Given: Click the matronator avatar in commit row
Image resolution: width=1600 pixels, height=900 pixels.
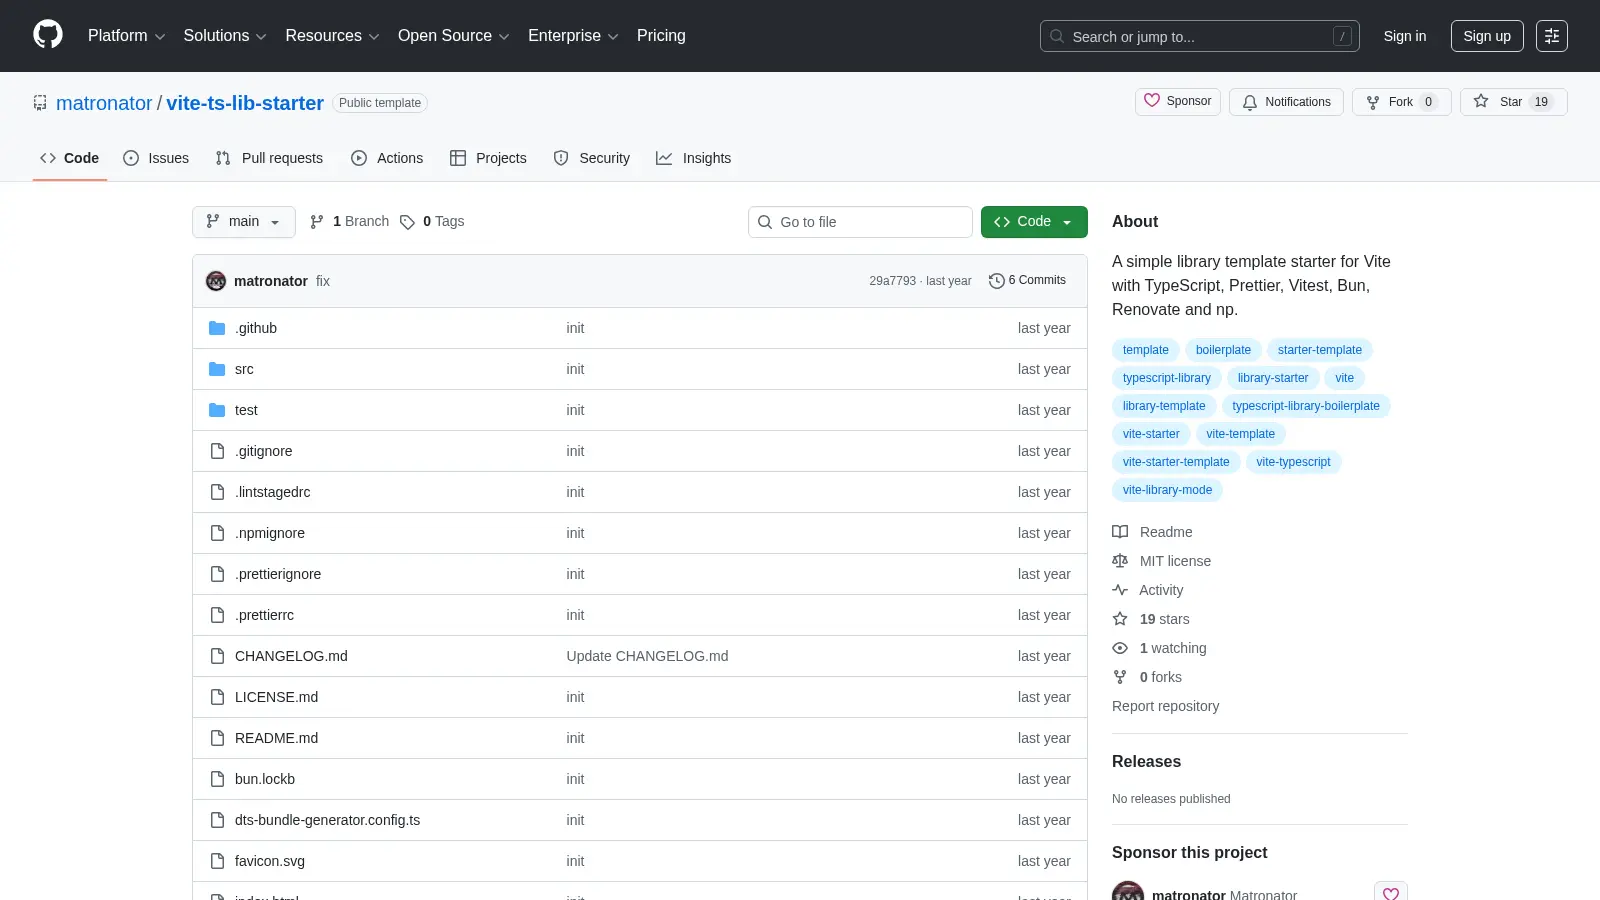Looking at the screenshot, I should click(216, 281).
